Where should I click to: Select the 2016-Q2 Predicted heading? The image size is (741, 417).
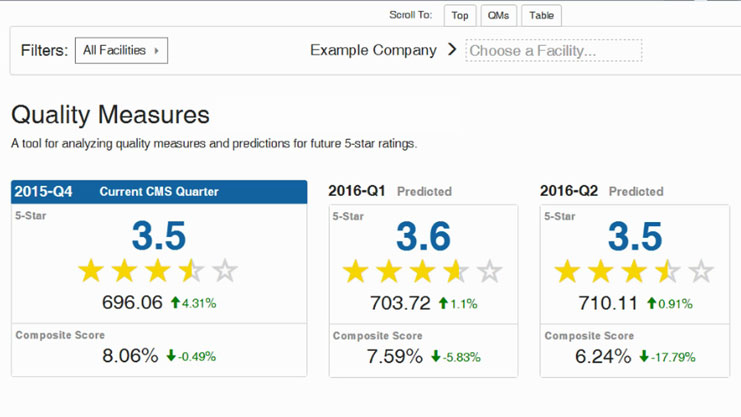(601, 191)
